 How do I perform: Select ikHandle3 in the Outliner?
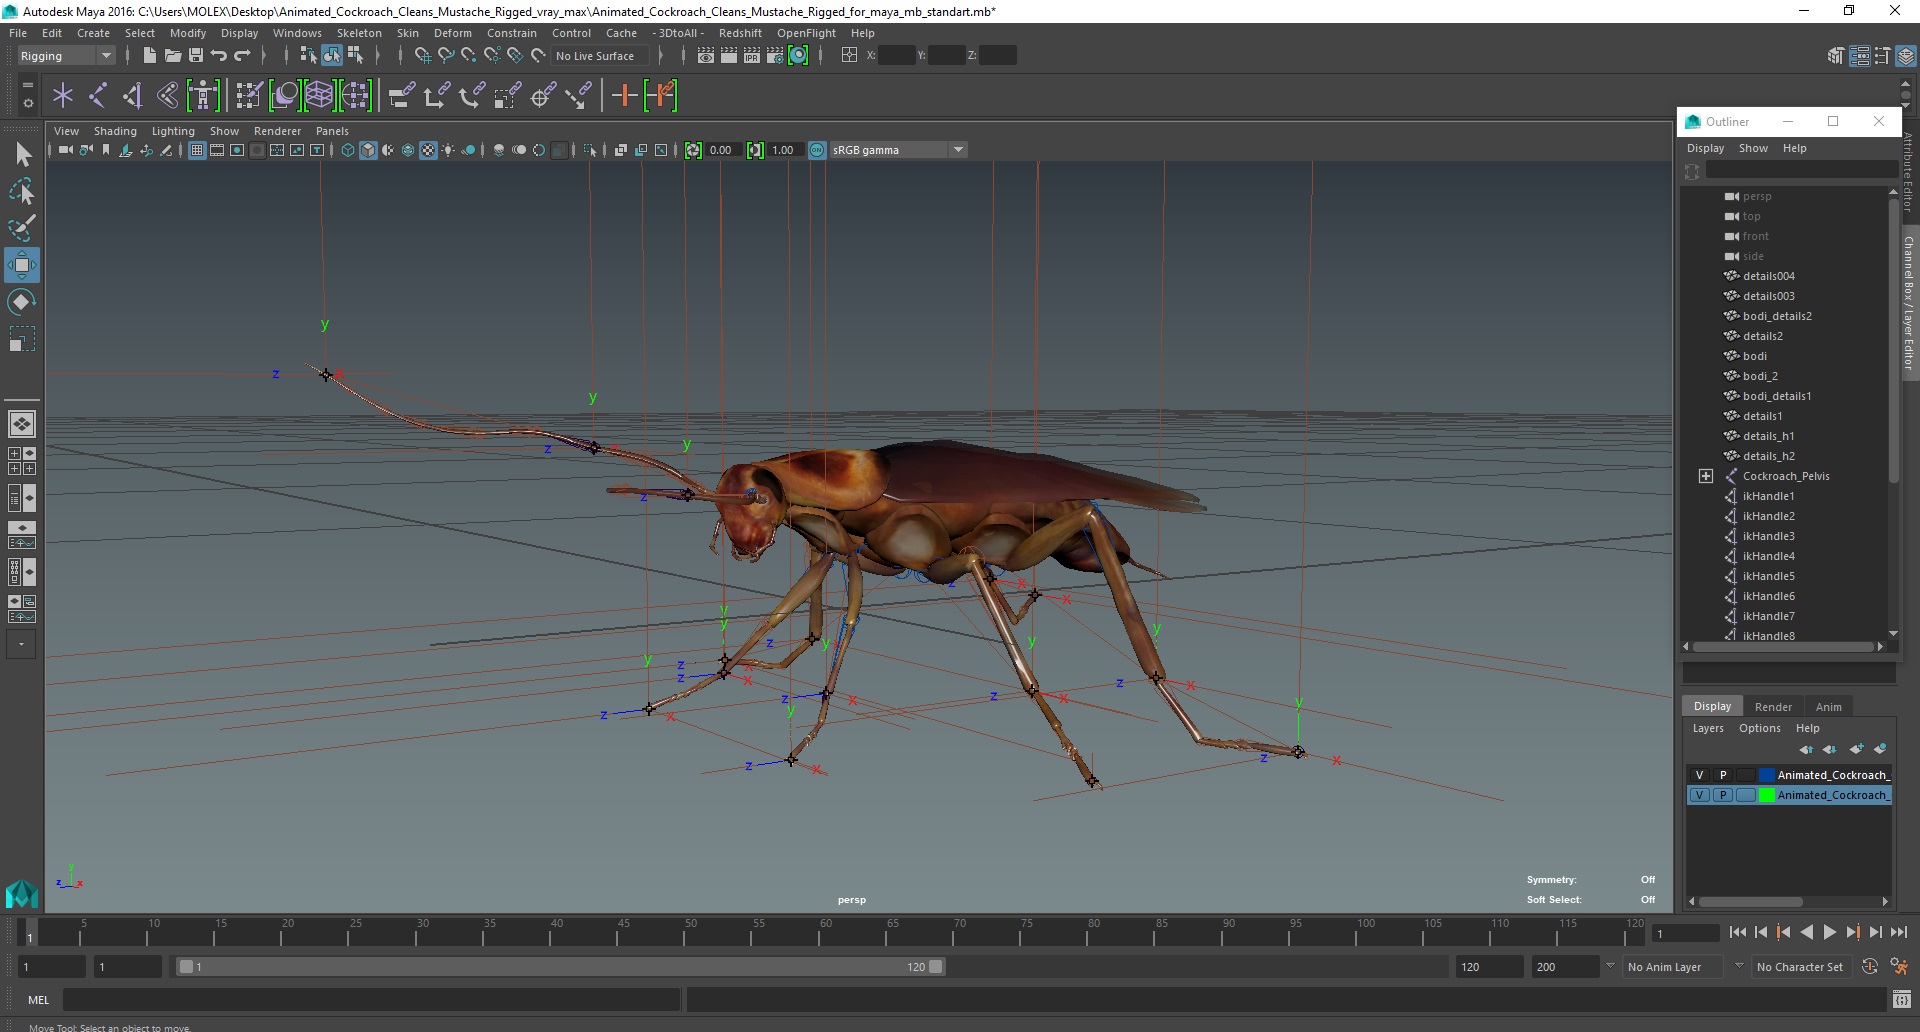coord(1768,536)
